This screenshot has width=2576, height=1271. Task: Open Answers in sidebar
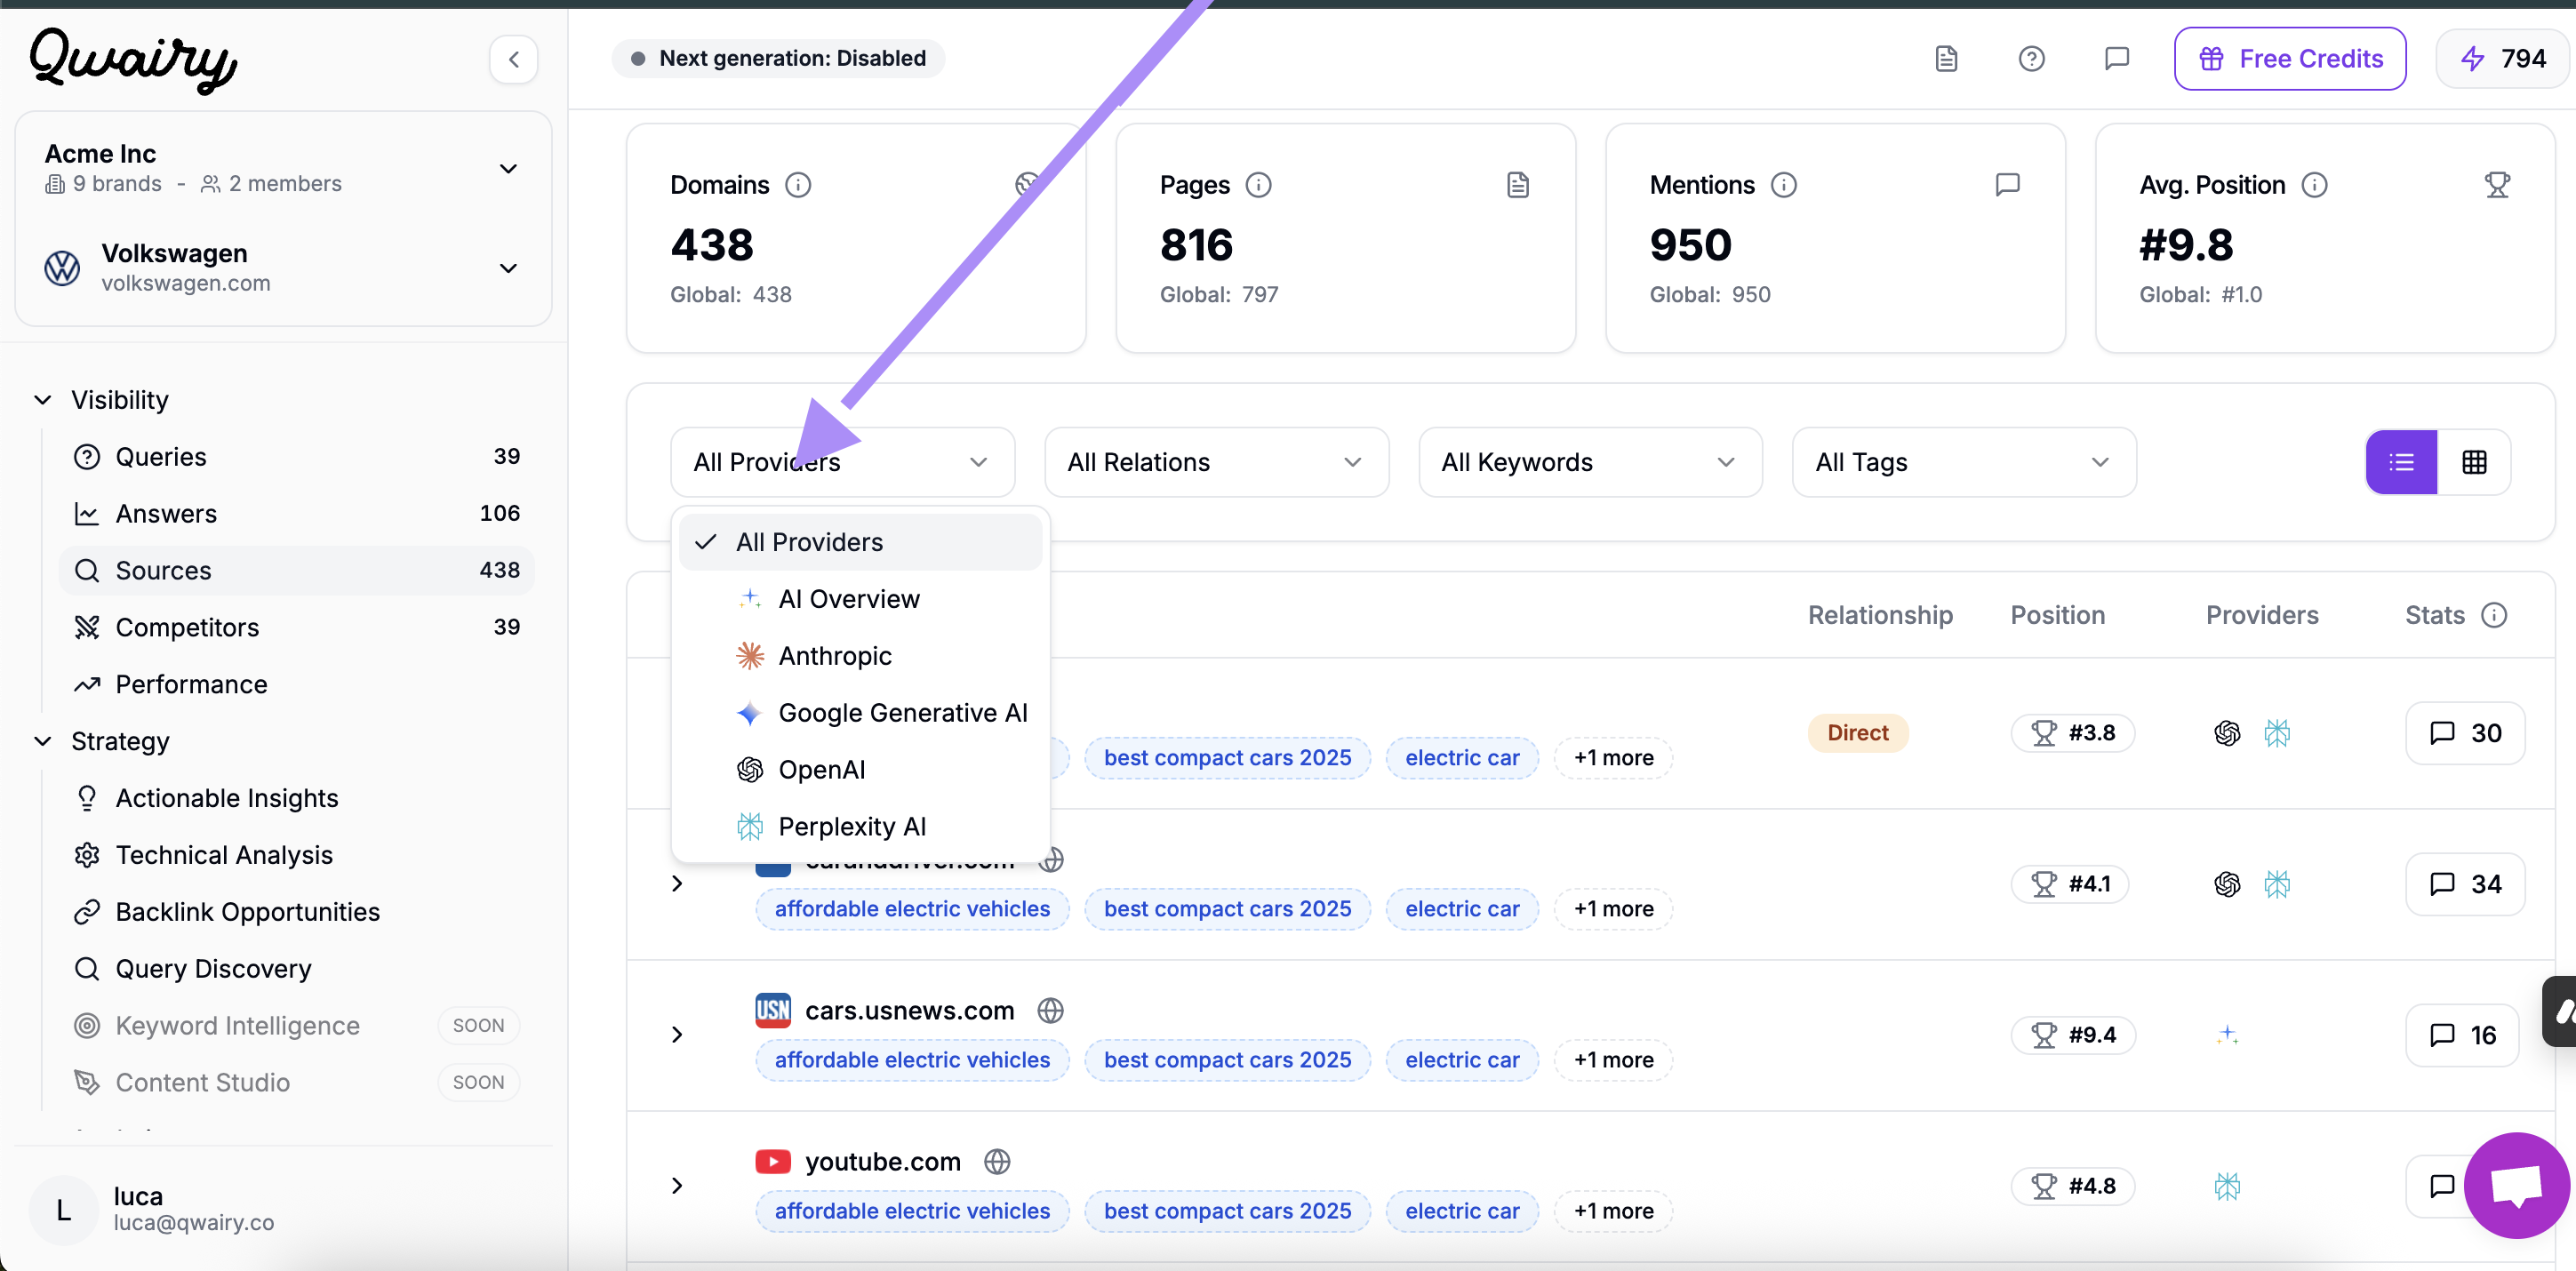tap(296, 514)
